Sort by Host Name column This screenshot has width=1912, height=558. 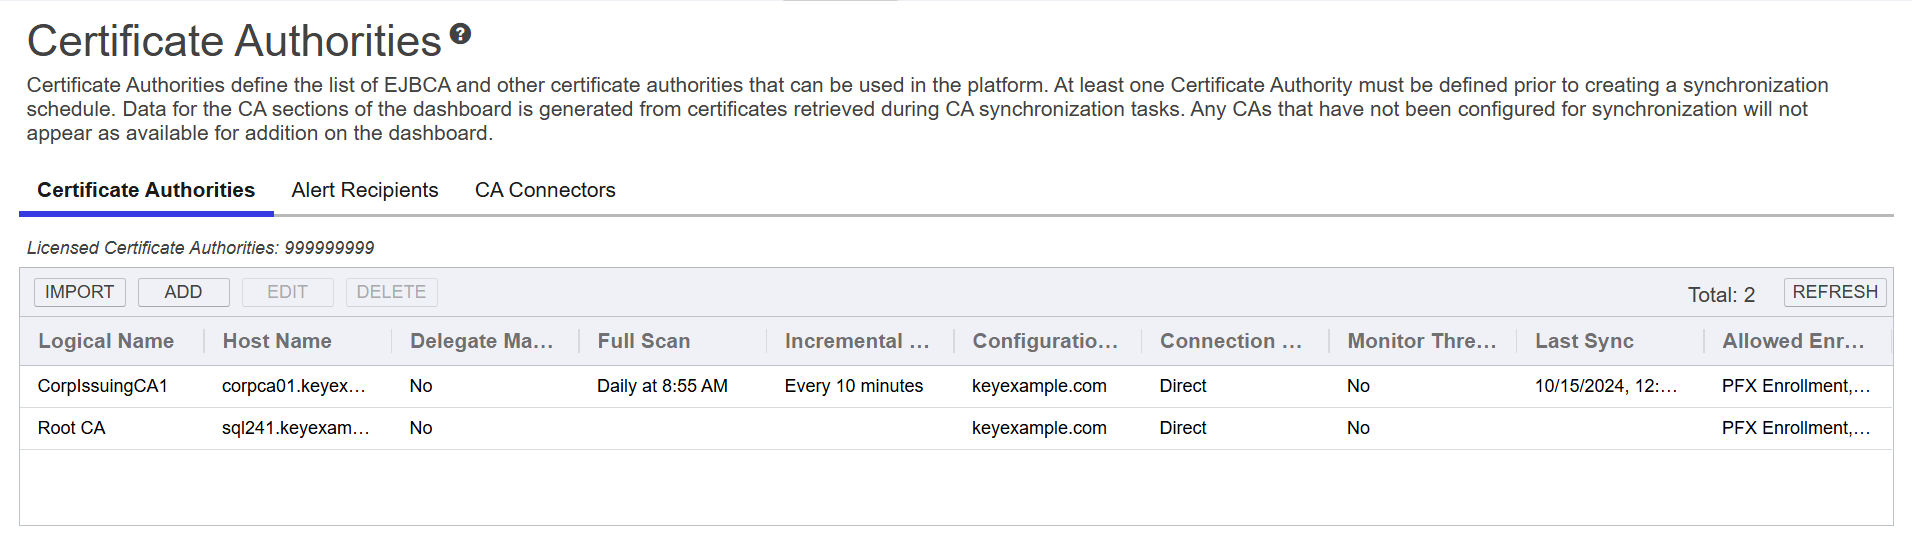coord(277,341)
